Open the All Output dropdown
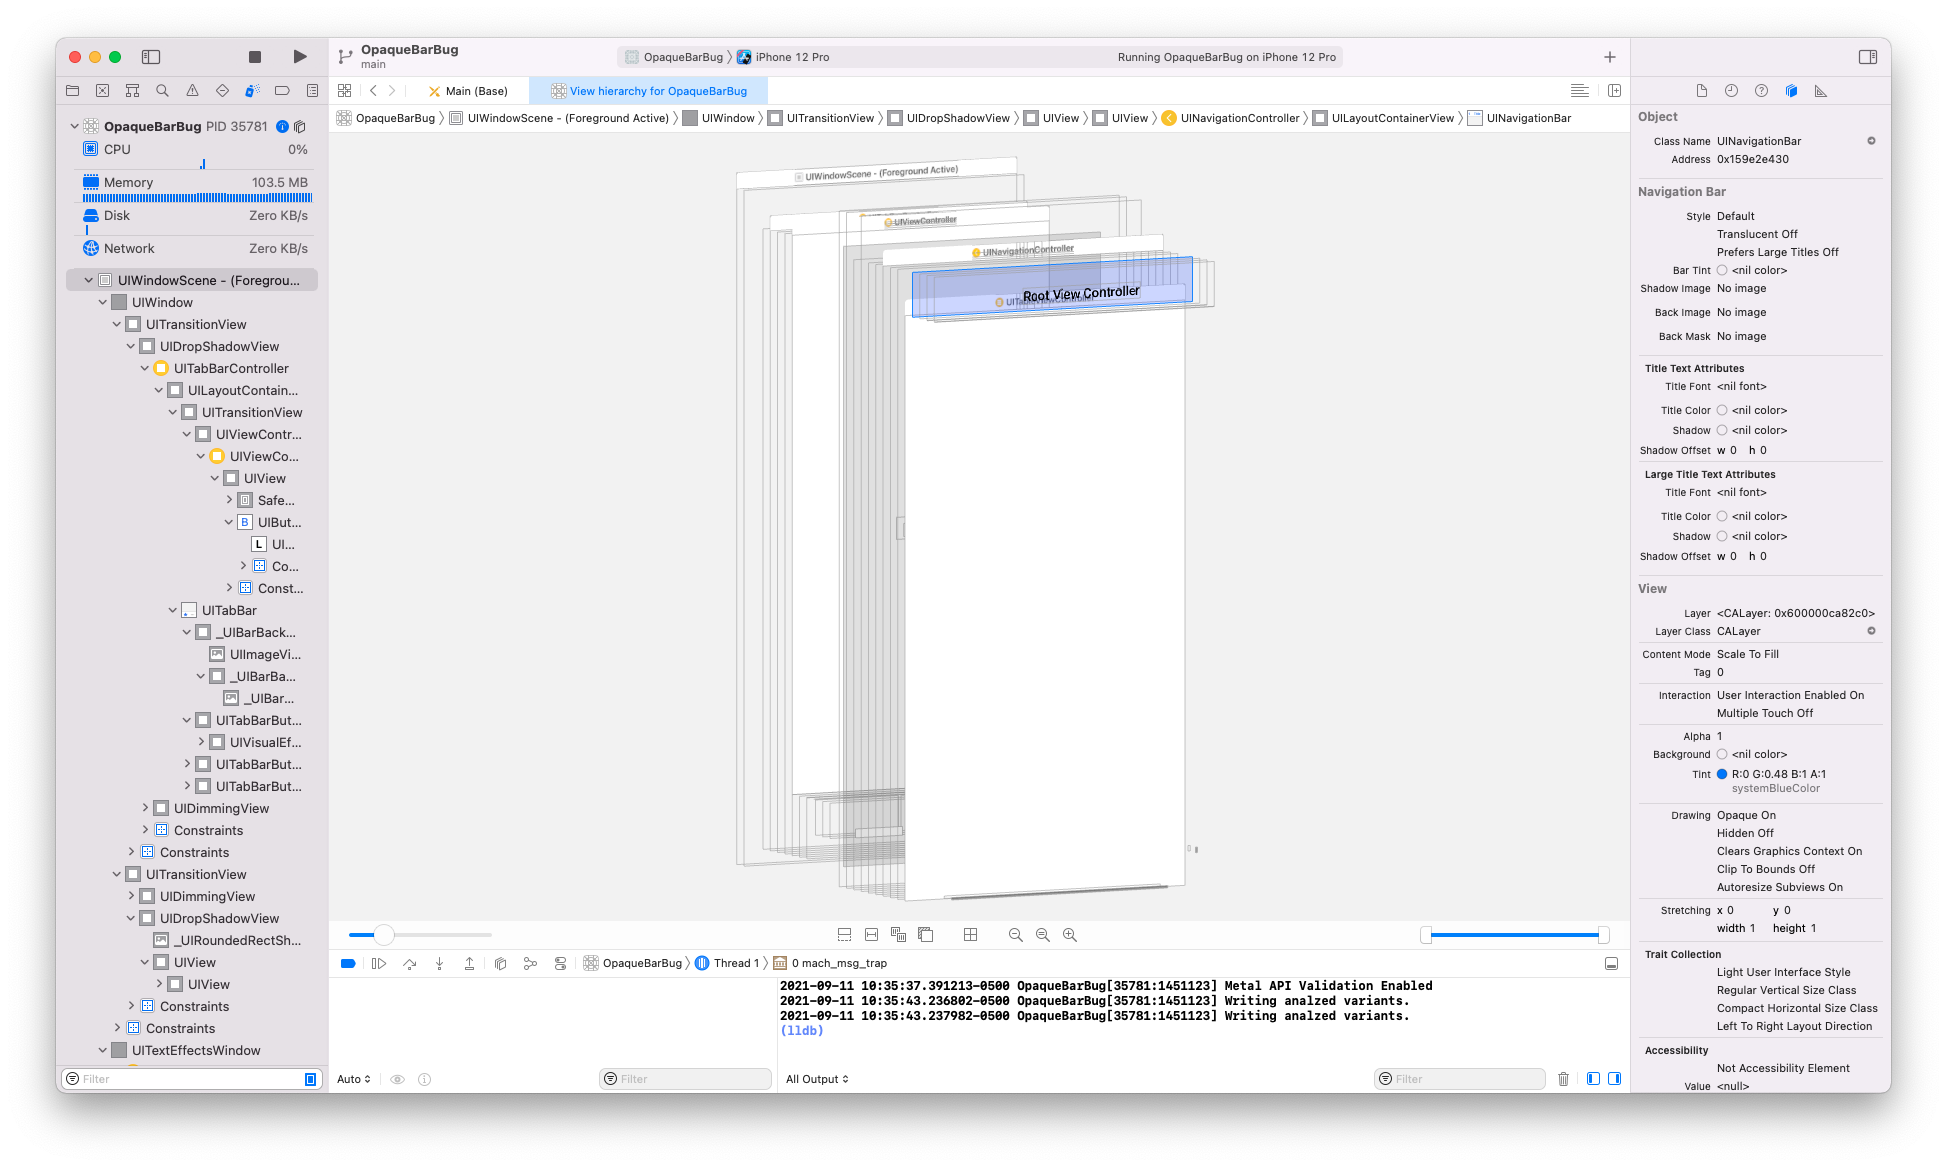Image resolution: width=1947 pixels, height=1167 pixels. (x=817, y=1079)
